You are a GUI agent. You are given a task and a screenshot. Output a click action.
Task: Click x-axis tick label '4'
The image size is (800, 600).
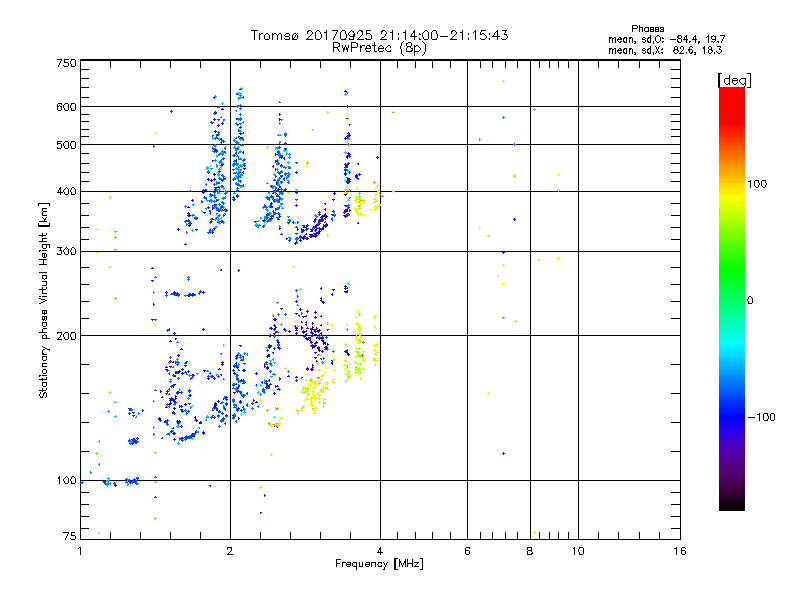(x=380, y=551)
